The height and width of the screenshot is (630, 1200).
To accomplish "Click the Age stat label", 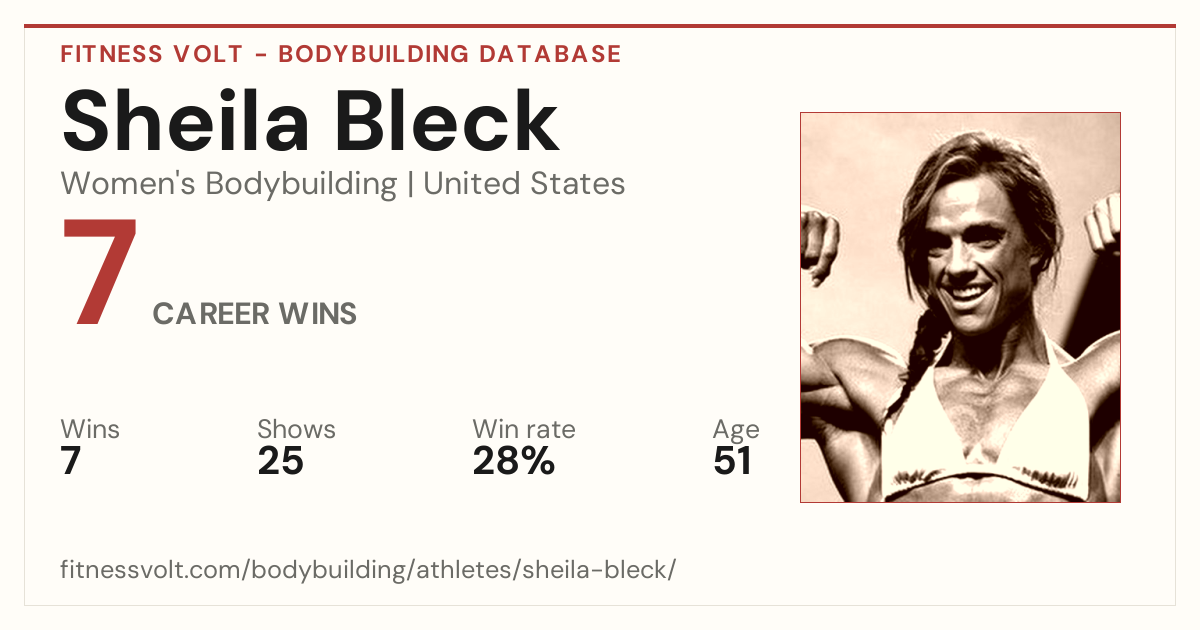I will point(736,430).
